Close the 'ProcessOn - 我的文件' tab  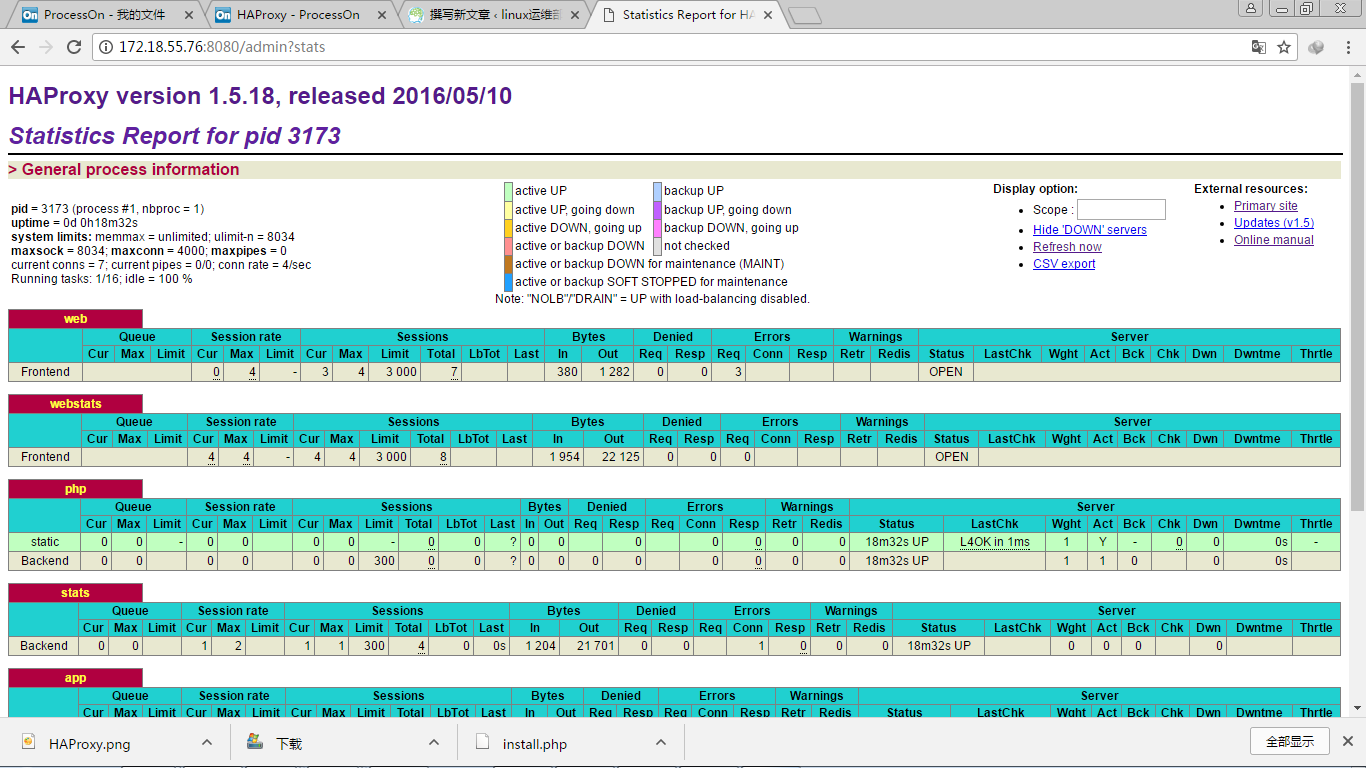coord(189,15)
